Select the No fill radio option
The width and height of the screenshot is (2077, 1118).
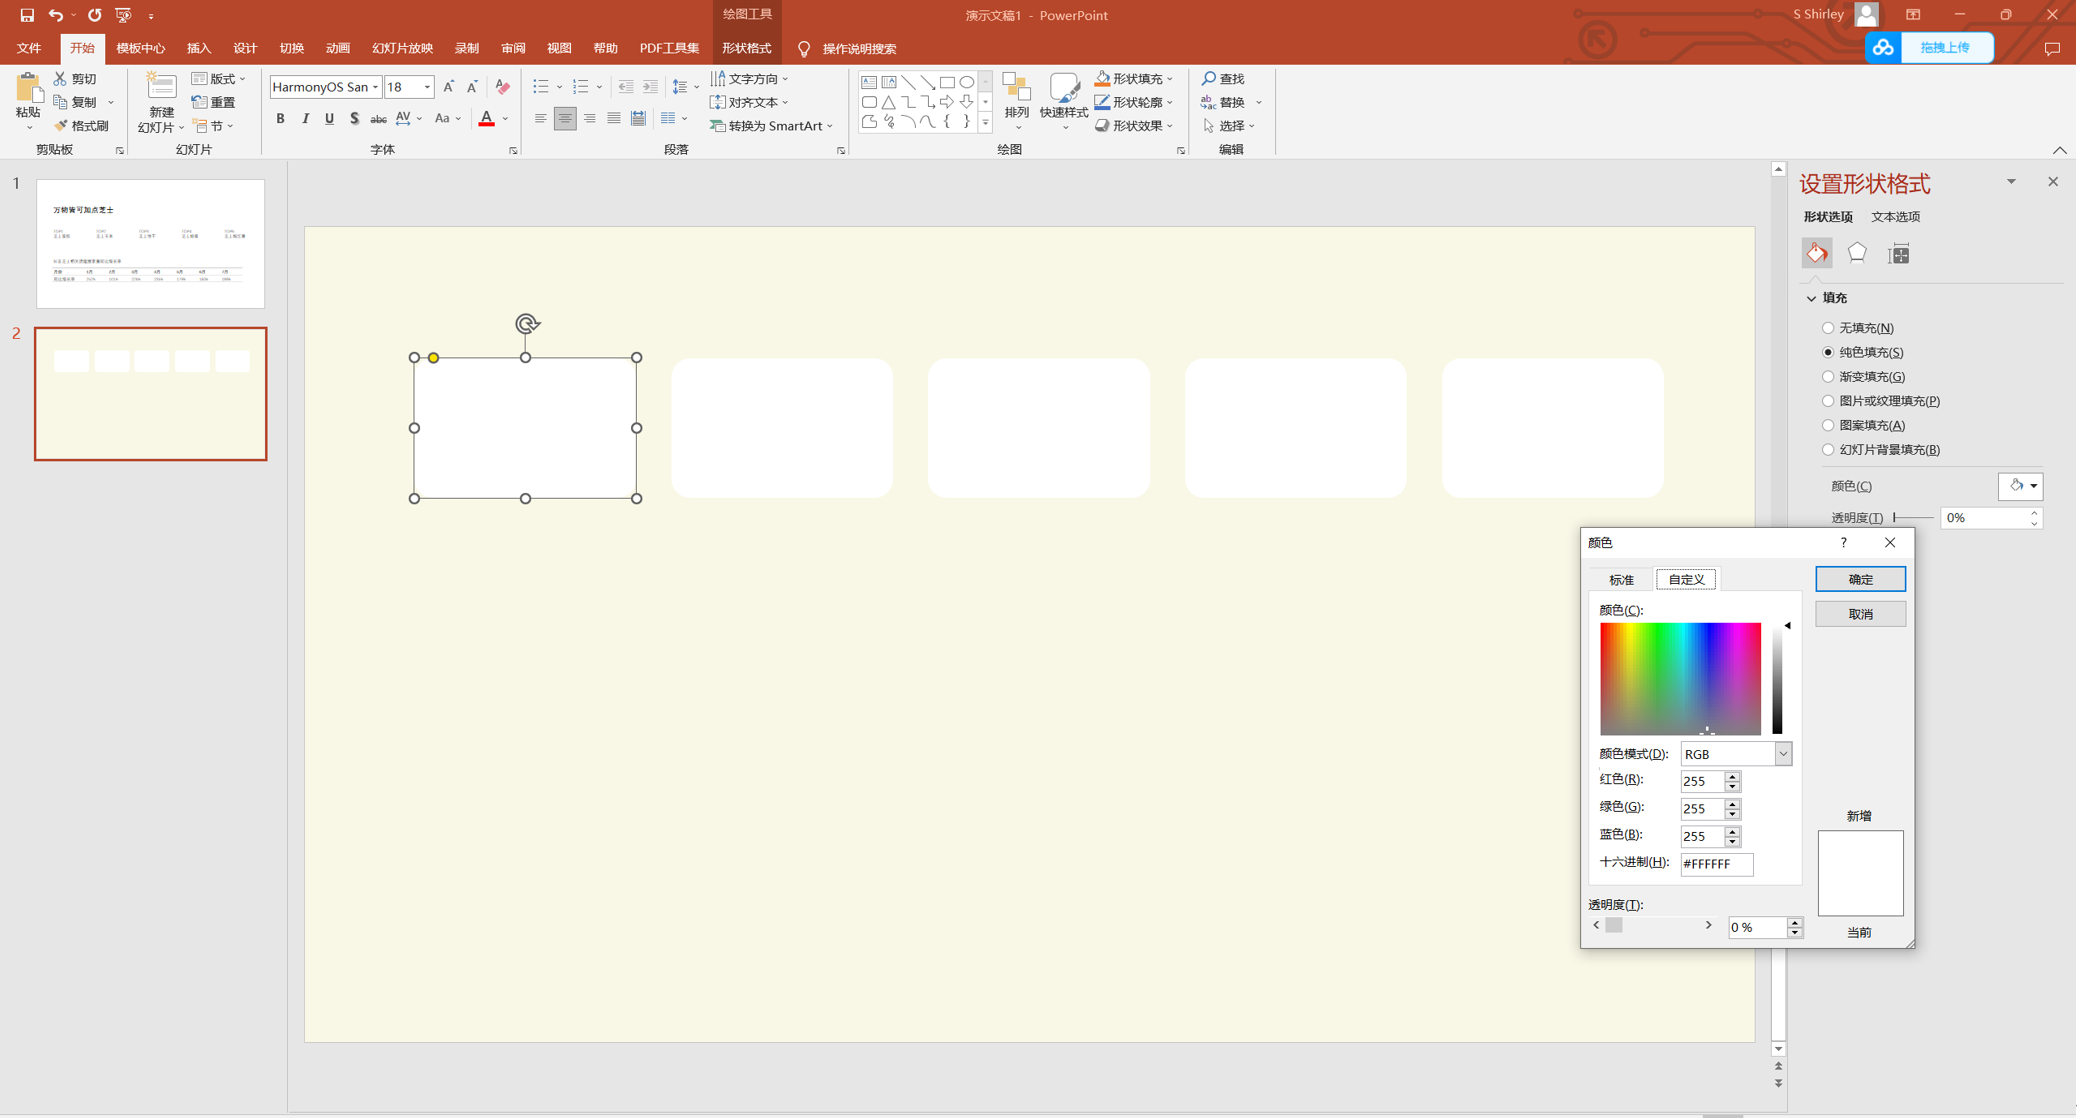(x=1828, y=328)
